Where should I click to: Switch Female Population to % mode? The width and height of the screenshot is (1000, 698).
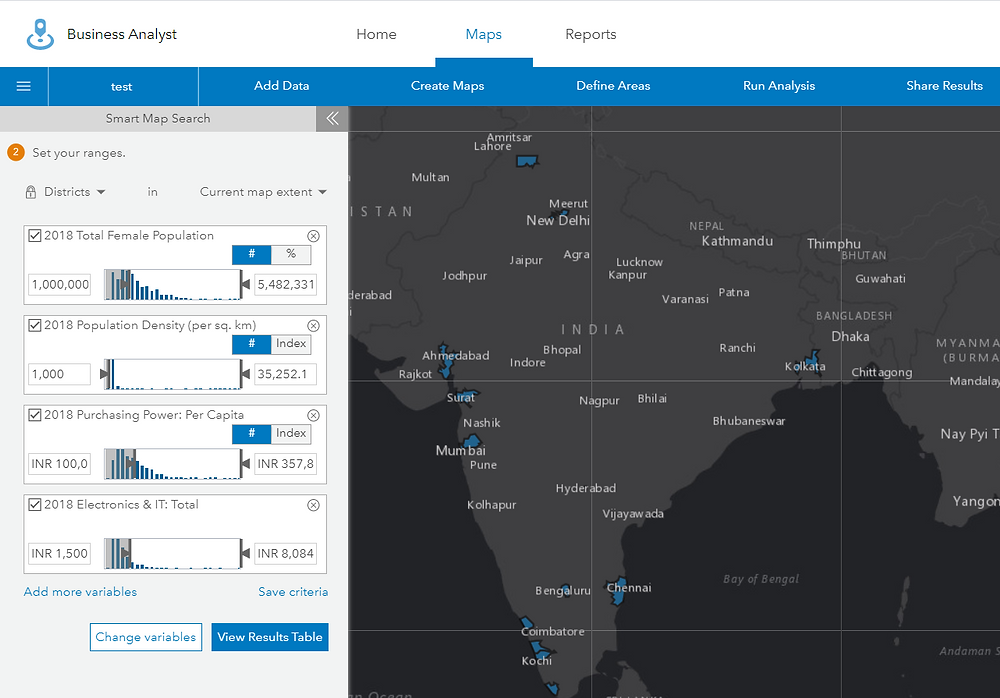[x=291, y=254]
